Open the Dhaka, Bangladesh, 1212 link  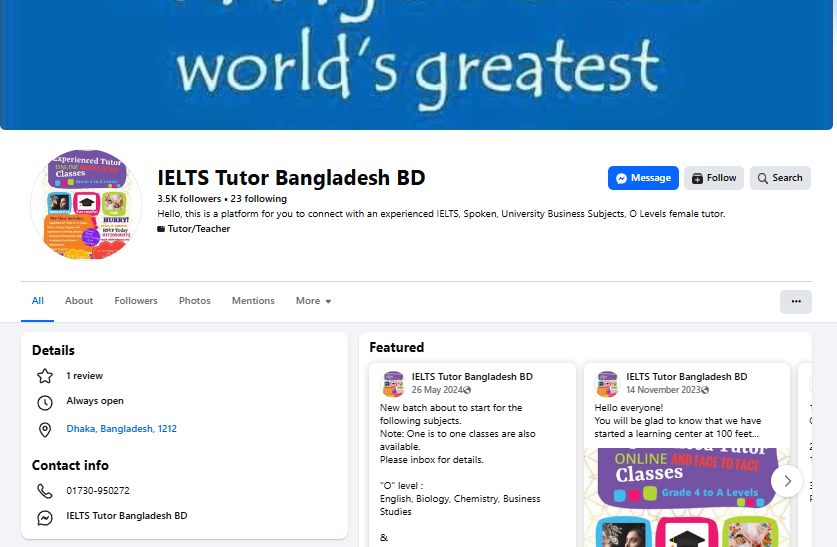(121, 429)
